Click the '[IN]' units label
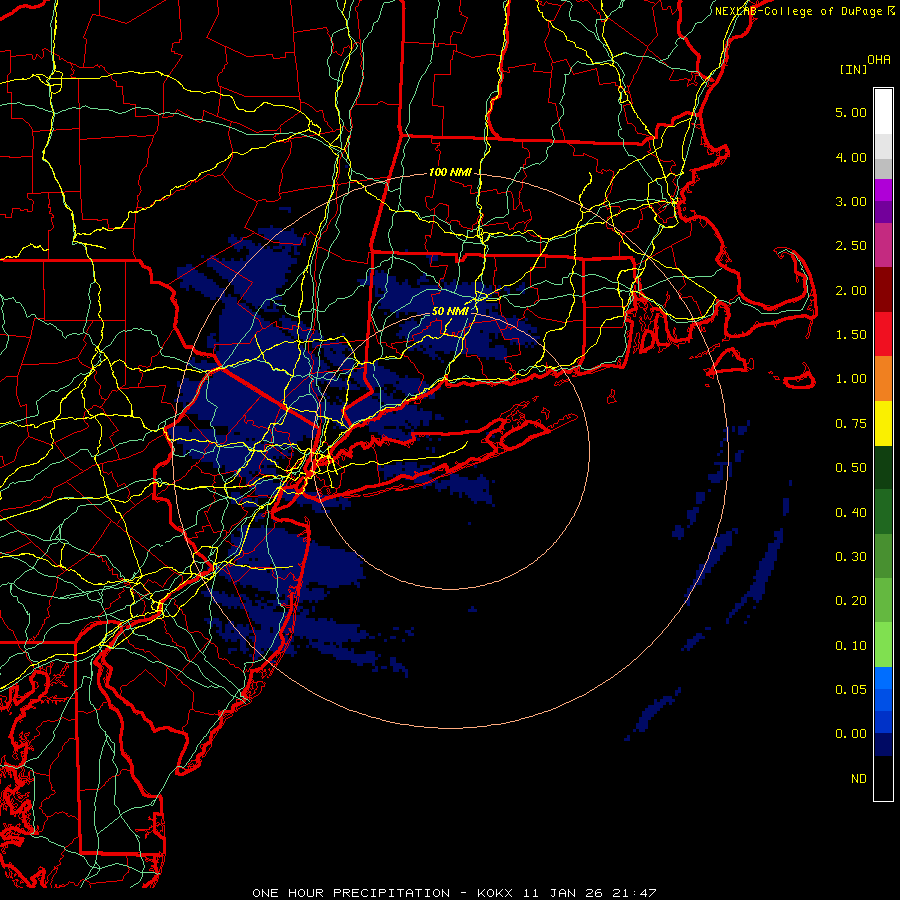 pyautogui.click(x=853, y=69)
